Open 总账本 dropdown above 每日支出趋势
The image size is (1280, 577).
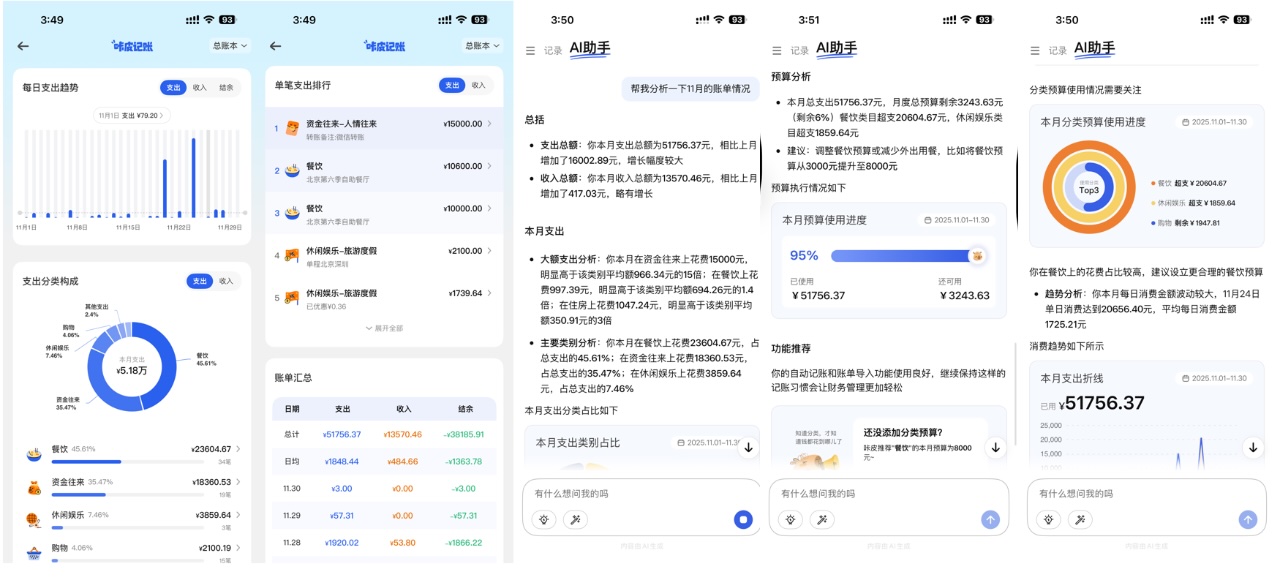(x=230, y=46)
